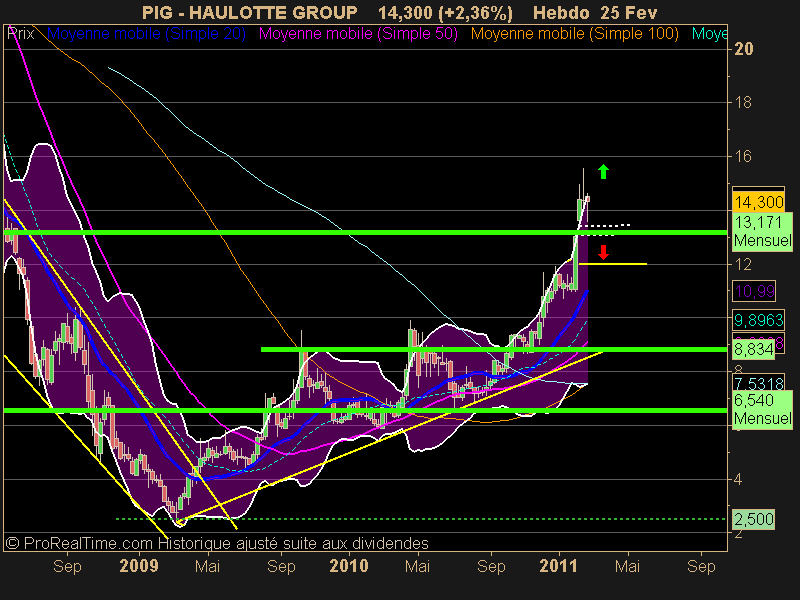Click the 'Prix' legend label
Screen dimensions: 800x600
coord(21,34)
